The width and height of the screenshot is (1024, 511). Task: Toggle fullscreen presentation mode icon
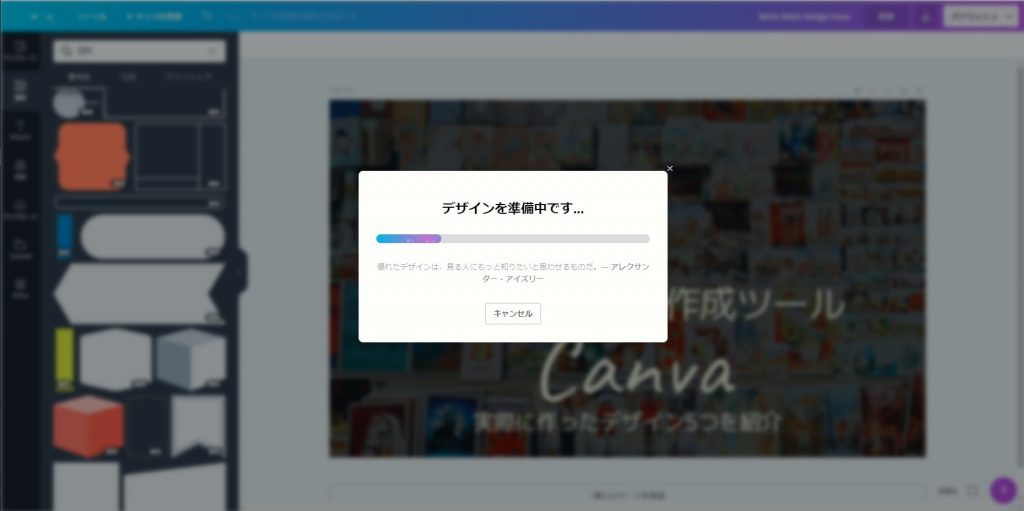click(x=972, y=491)
